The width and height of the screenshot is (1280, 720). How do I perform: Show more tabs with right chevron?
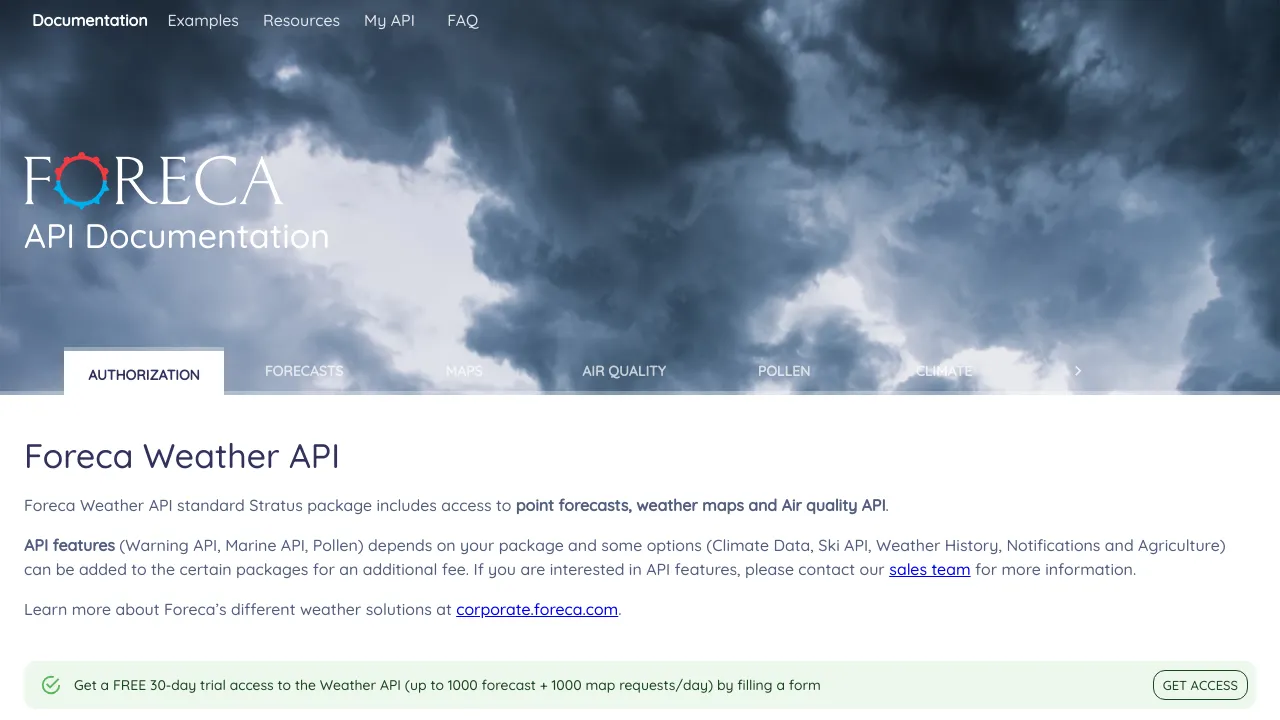pyautogui.click(x=1078, y=371)
